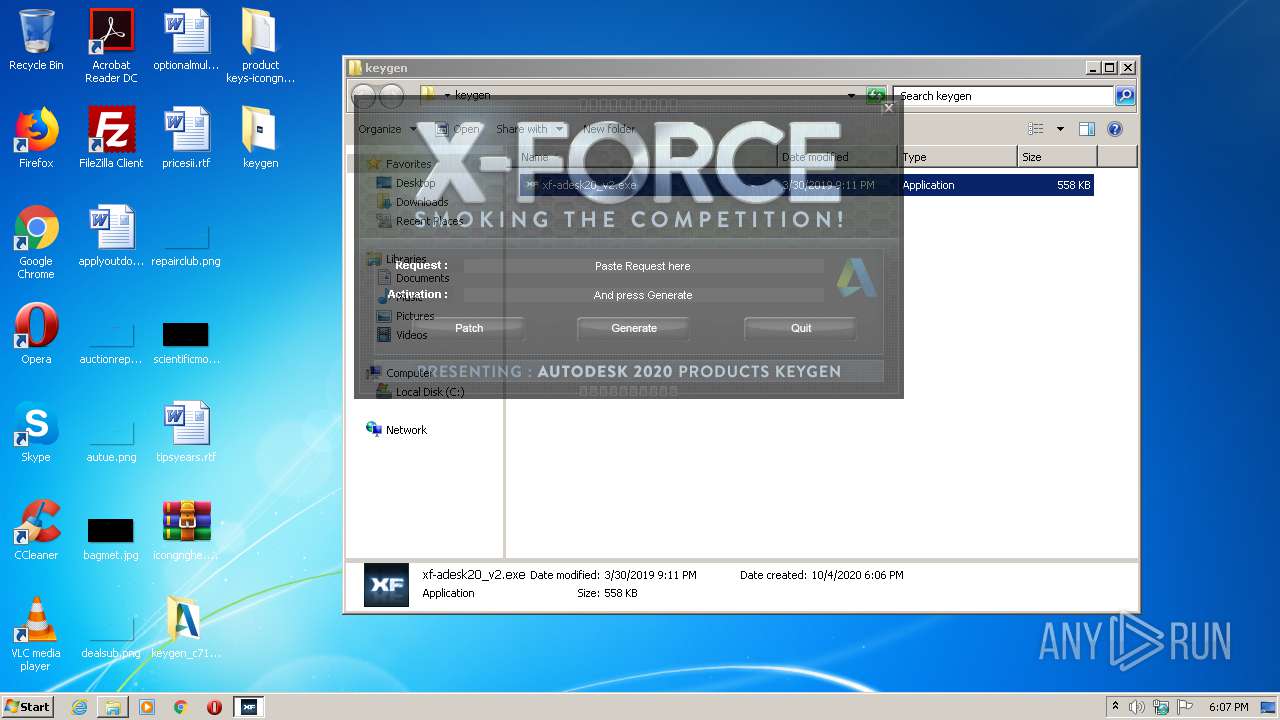Launch the CCleaner desktop shortcut

(36, 530)
